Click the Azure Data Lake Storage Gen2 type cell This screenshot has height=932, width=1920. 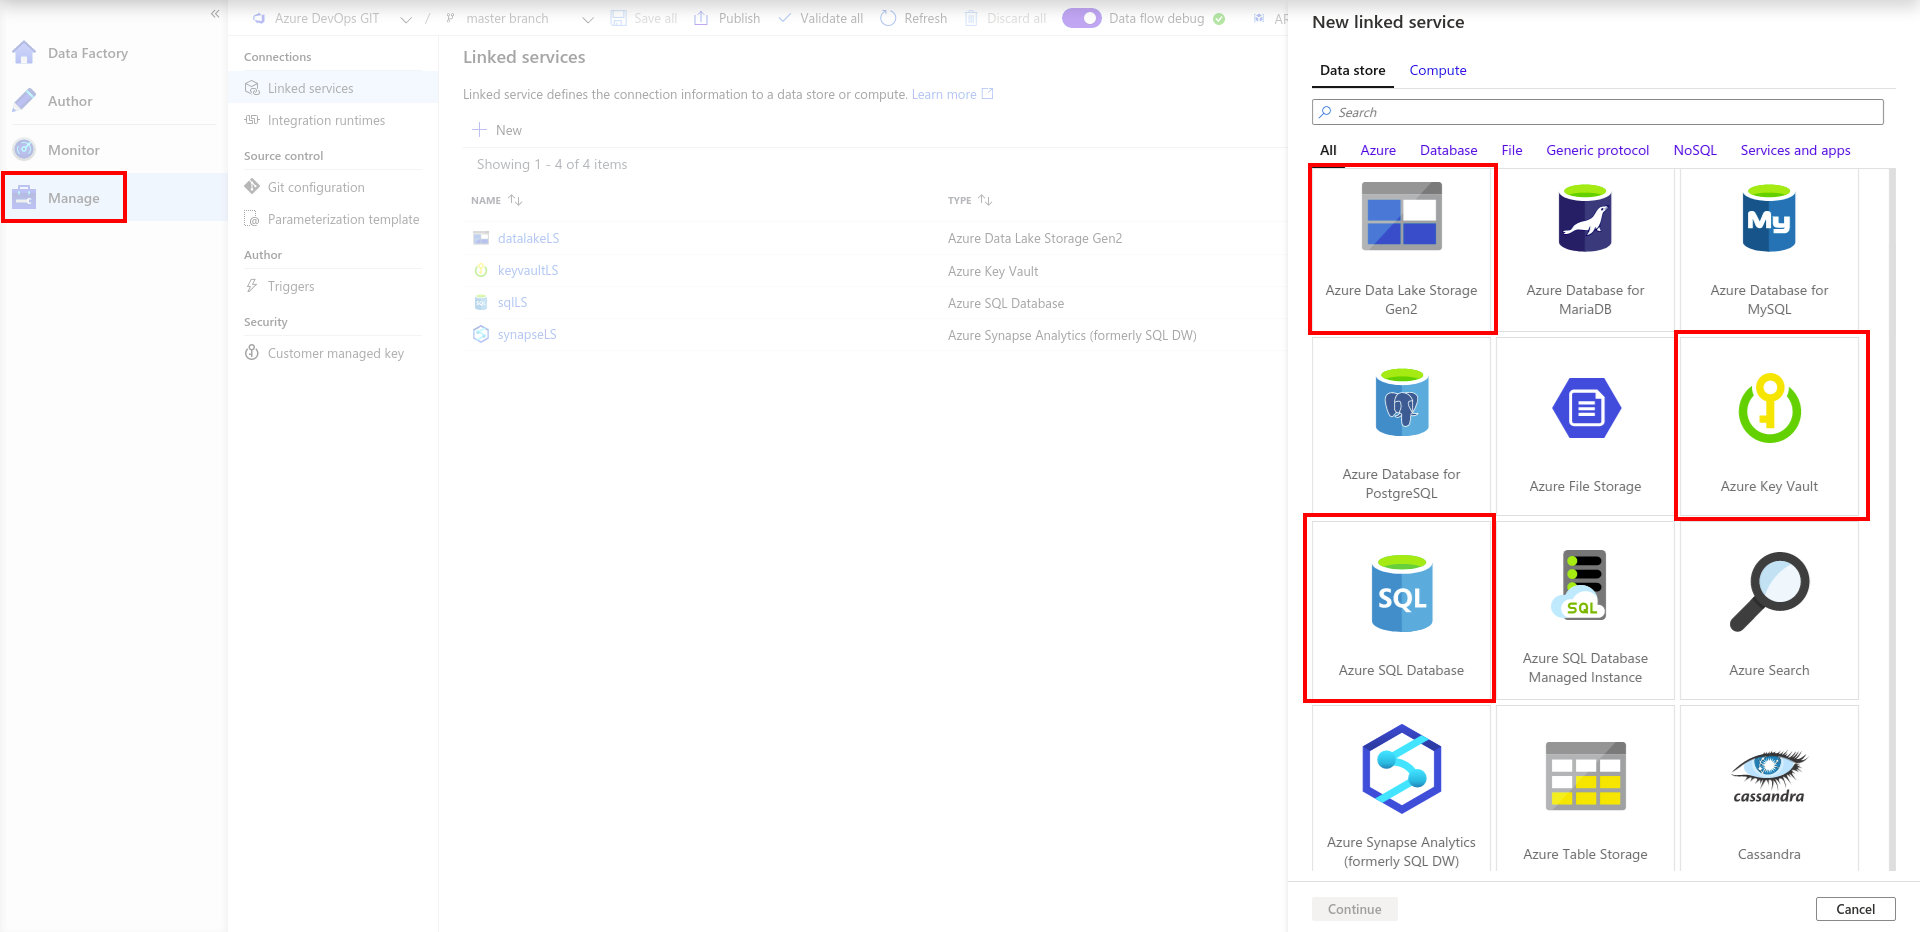(x=1035, y=238)
